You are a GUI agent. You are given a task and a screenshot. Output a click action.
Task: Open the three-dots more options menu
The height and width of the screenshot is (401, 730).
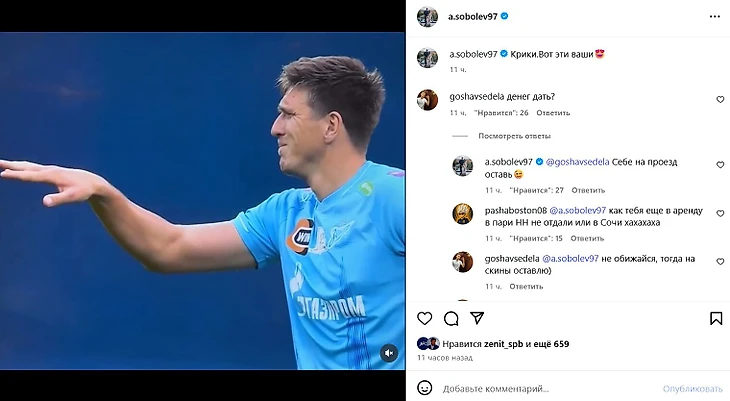click(x=715, y=16)
